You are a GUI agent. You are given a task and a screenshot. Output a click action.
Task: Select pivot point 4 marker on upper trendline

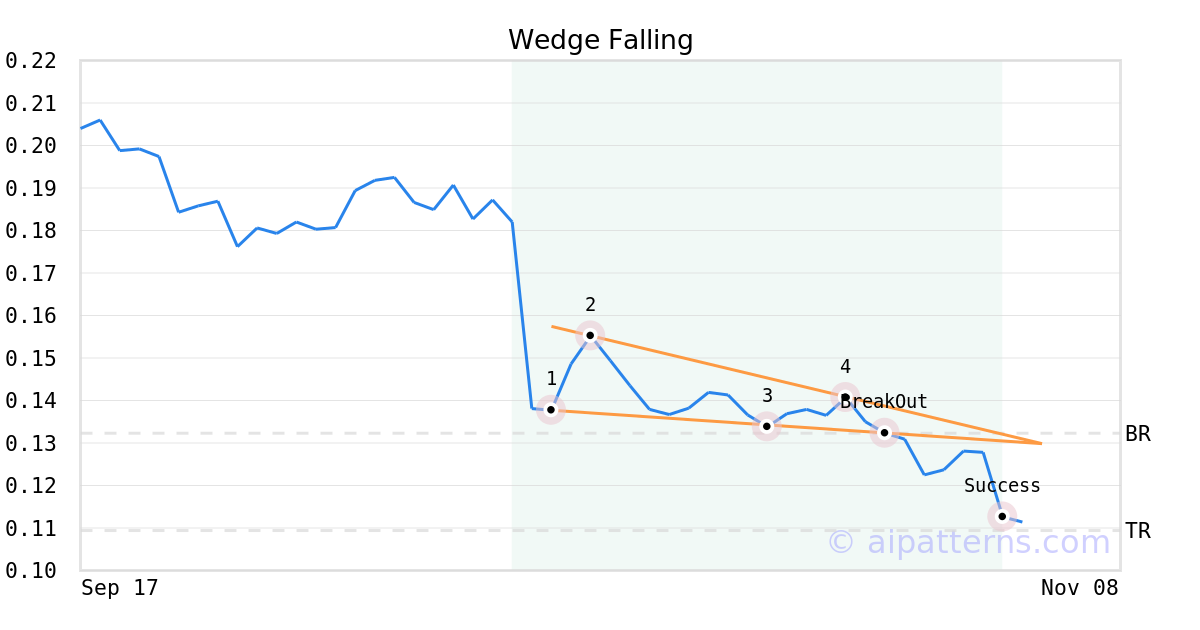point(845,397)
